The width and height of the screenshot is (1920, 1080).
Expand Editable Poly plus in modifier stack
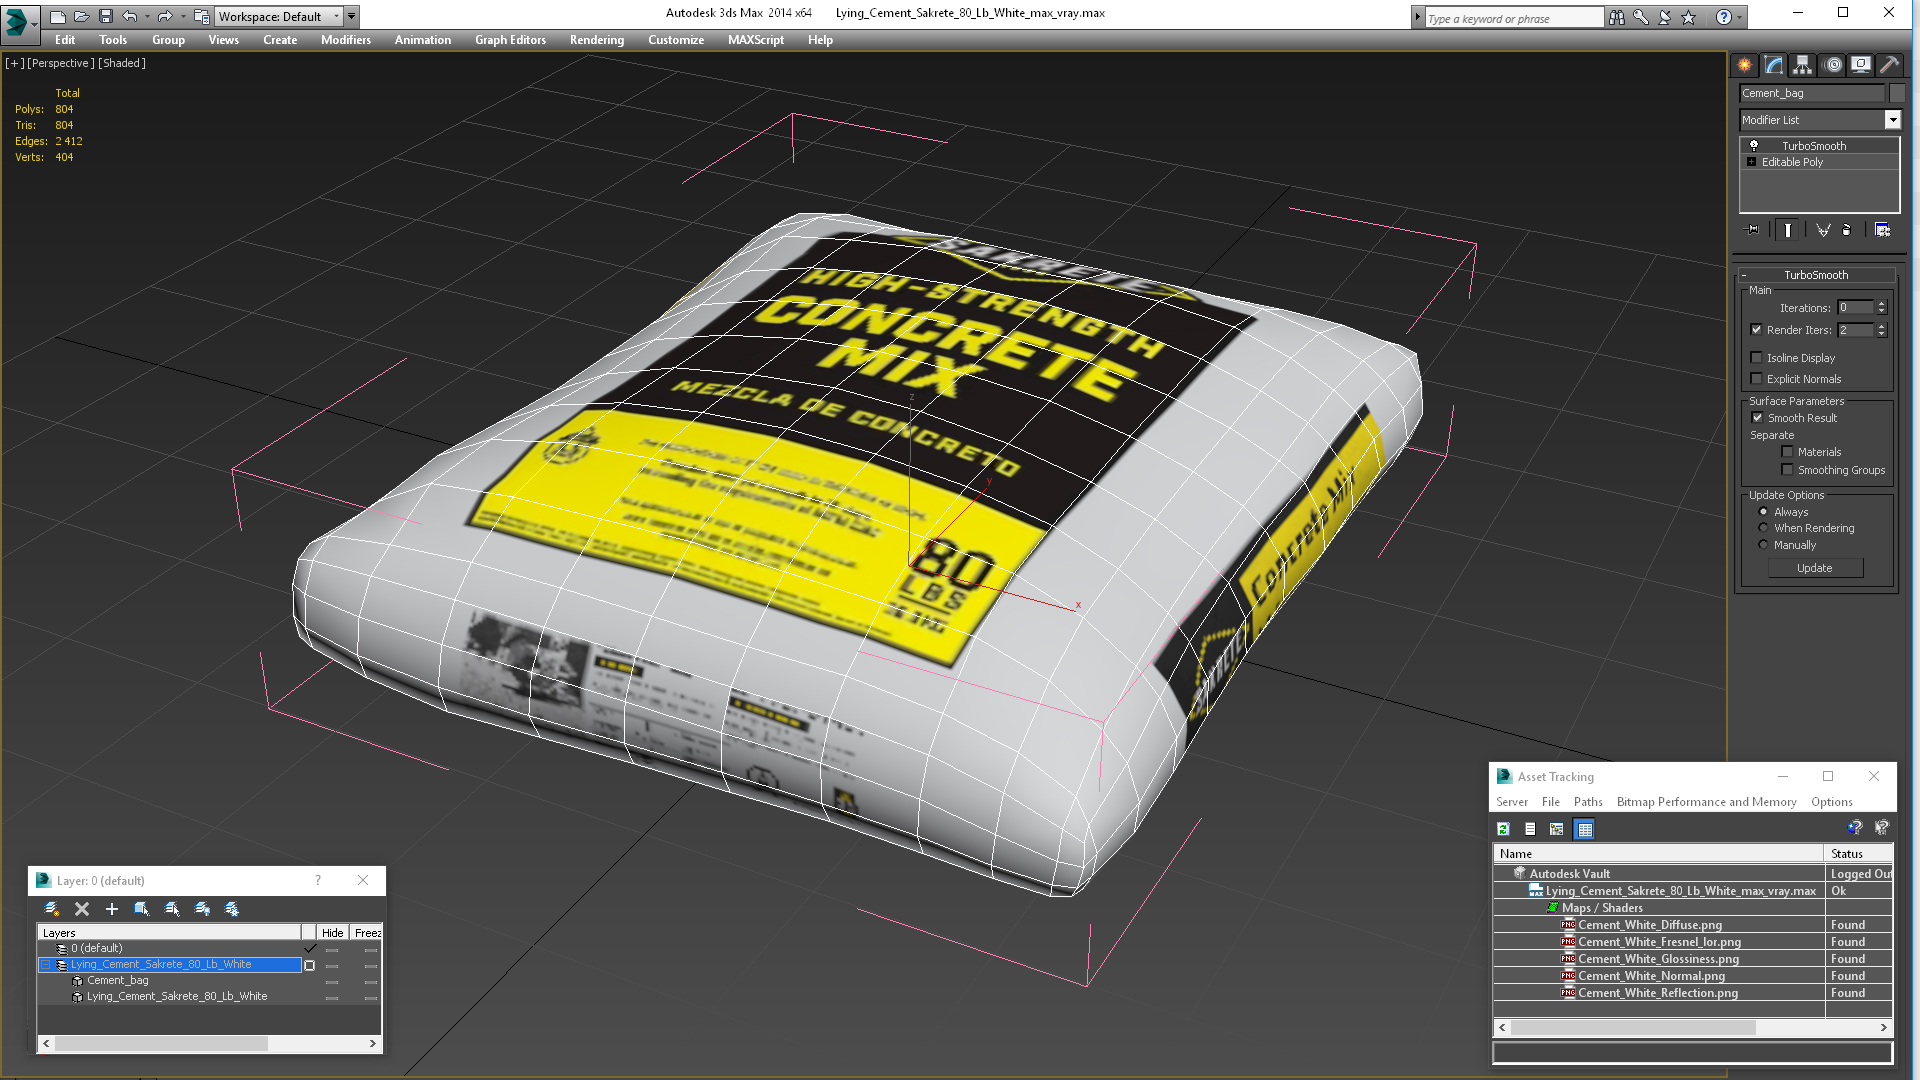point(1751,162)
